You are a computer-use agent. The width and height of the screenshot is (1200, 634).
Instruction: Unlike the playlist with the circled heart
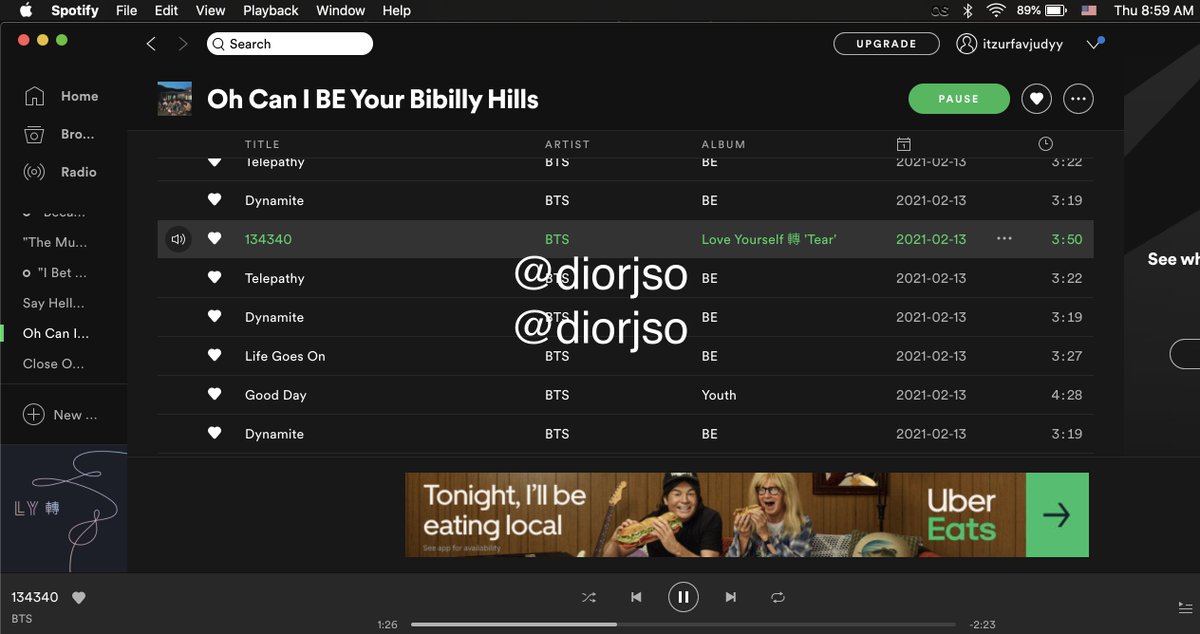(1037, 99)
